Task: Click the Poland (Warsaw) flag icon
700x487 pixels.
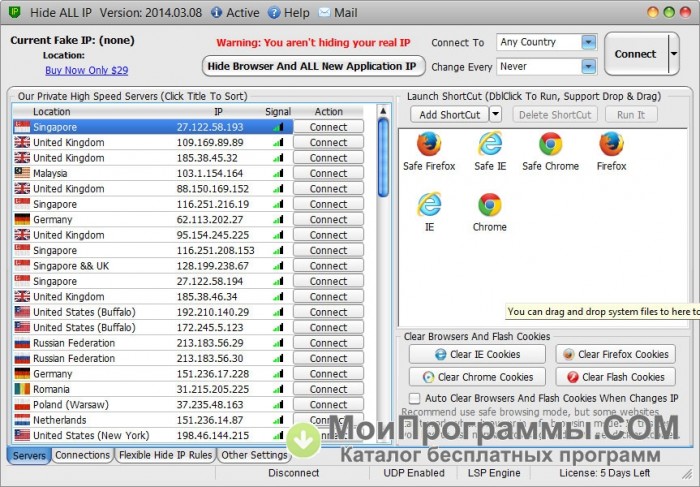Action: point(22,405)
